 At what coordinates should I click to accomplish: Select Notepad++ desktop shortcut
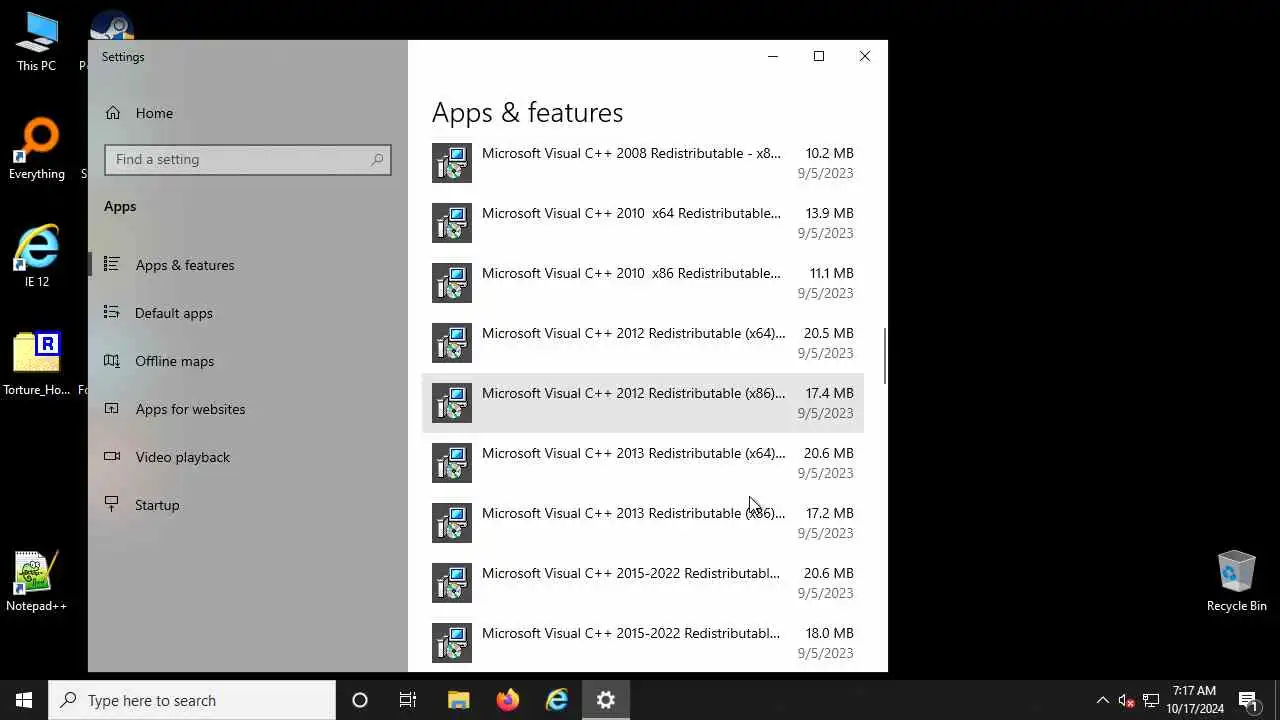pyautogui.click(x=37, y=581)
